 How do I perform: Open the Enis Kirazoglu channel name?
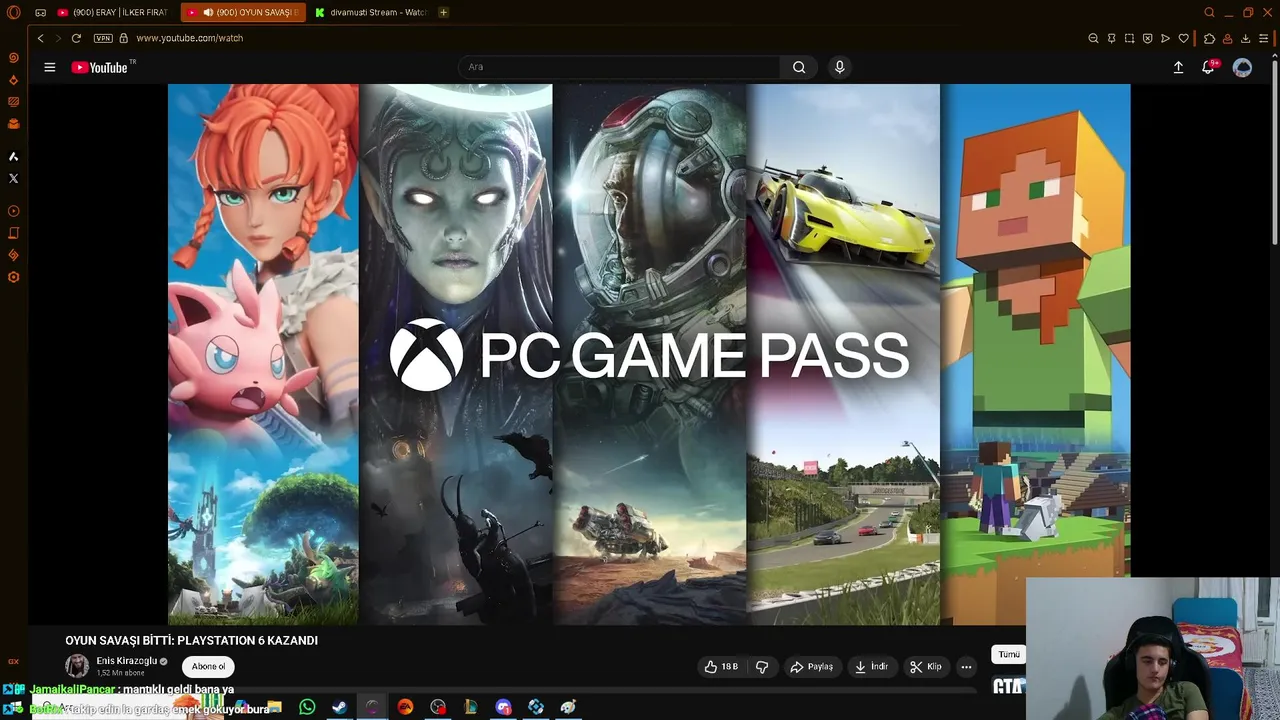pyautogui.click(x=126, y=661)
